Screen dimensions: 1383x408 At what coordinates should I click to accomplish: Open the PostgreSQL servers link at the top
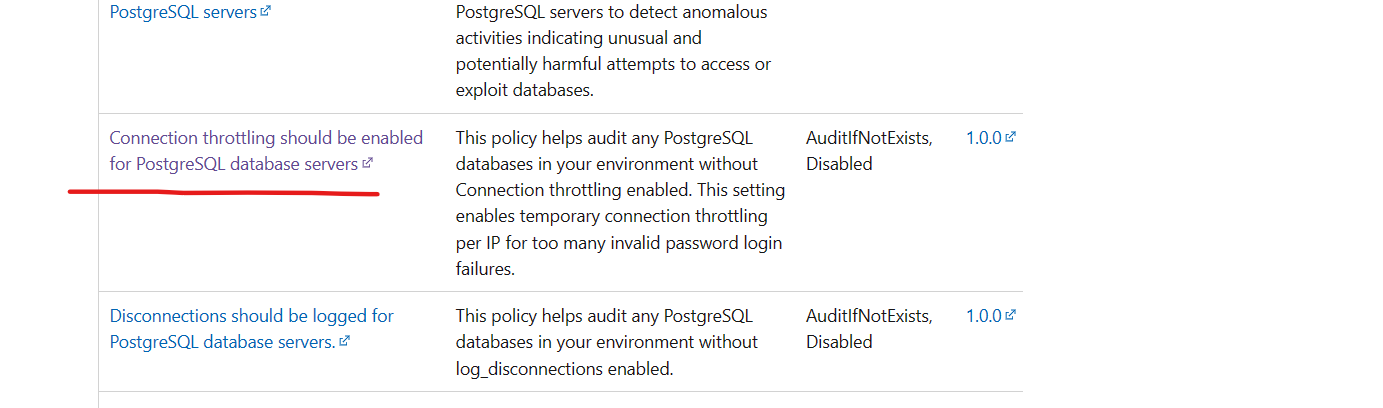coord(184,13)
